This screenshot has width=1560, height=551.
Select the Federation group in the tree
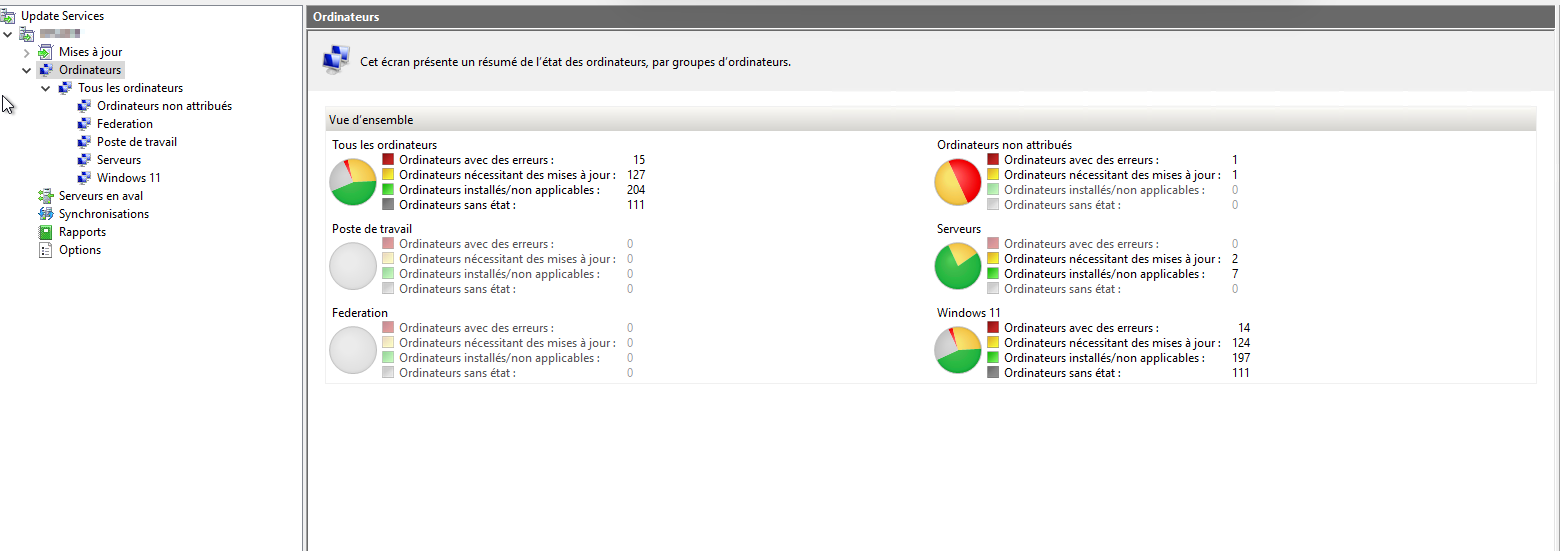click(x=125, y=124)
